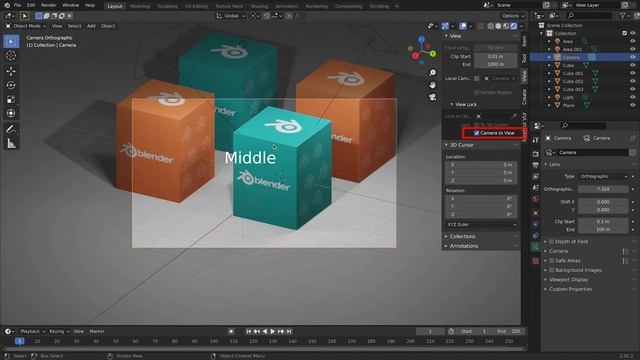Screen dimensions: 640x360
Task: Click the play animation button
Action: 273,331
